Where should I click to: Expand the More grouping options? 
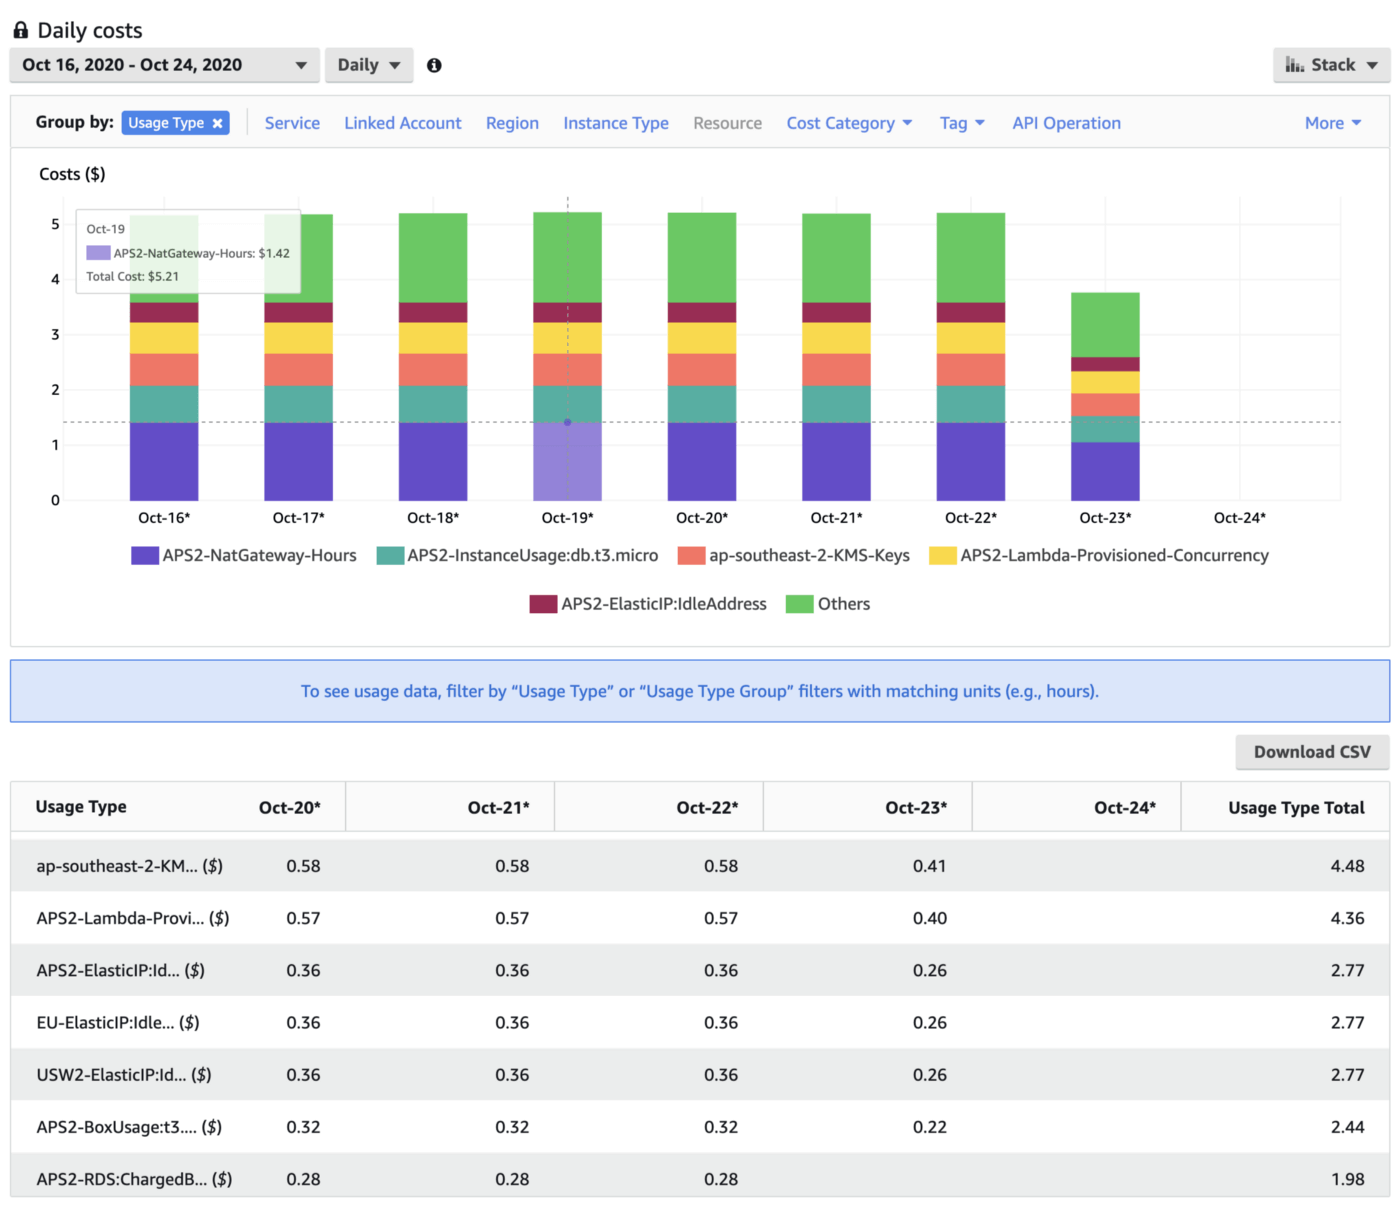coord(1332,123)
